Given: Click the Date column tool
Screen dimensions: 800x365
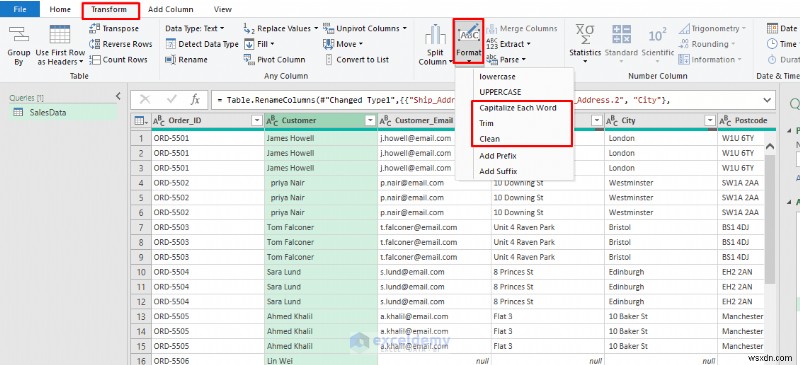Looking at the screenshot, I should 782,29.
